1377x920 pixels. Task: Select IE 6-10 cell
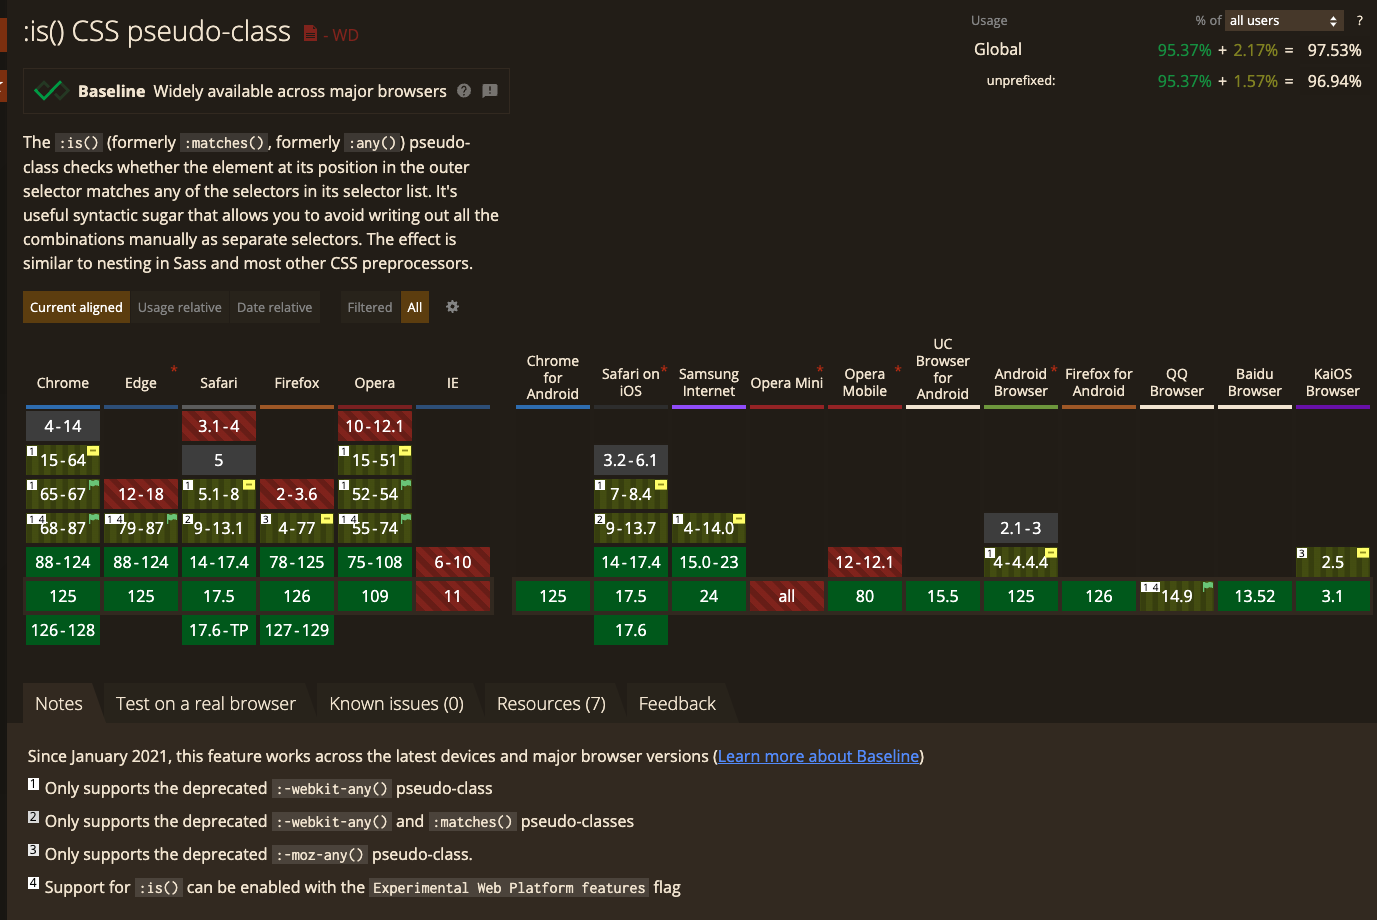(x=453, y=562)
